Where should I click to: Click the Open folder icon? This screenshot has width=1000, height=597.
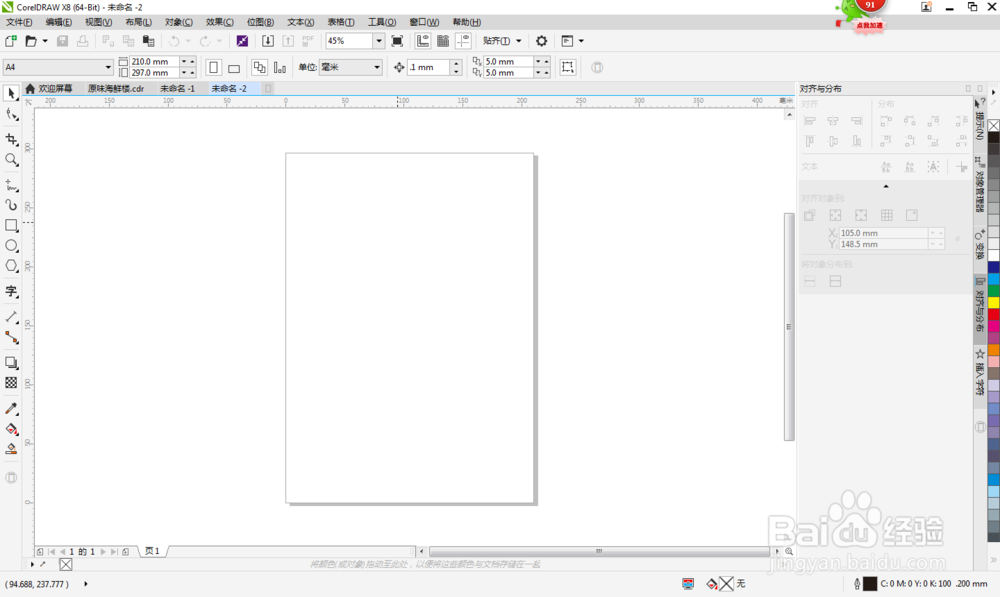[x=31, y=41]
